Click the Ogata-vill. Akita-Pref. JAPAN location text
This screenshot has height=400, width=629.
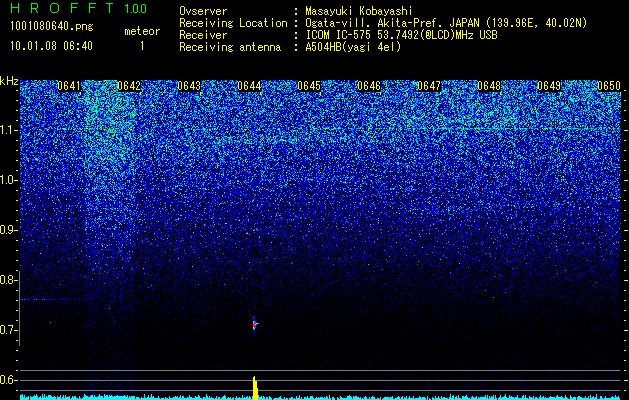(446, 23)
